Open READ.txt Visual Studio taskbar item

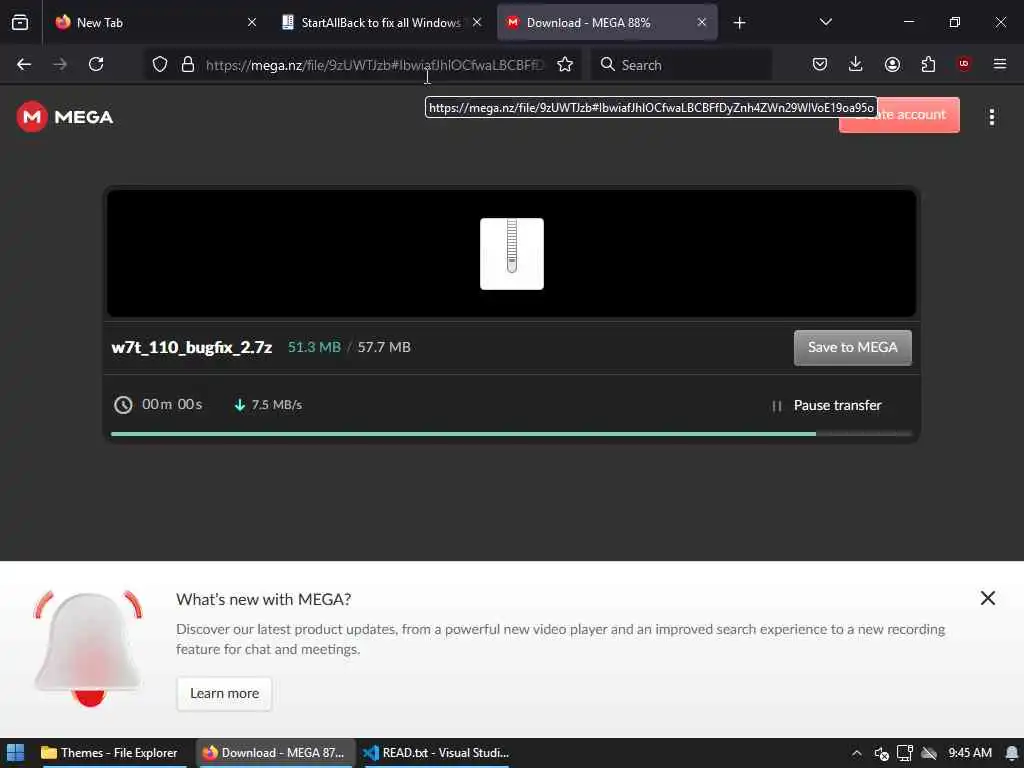[436, 753]
